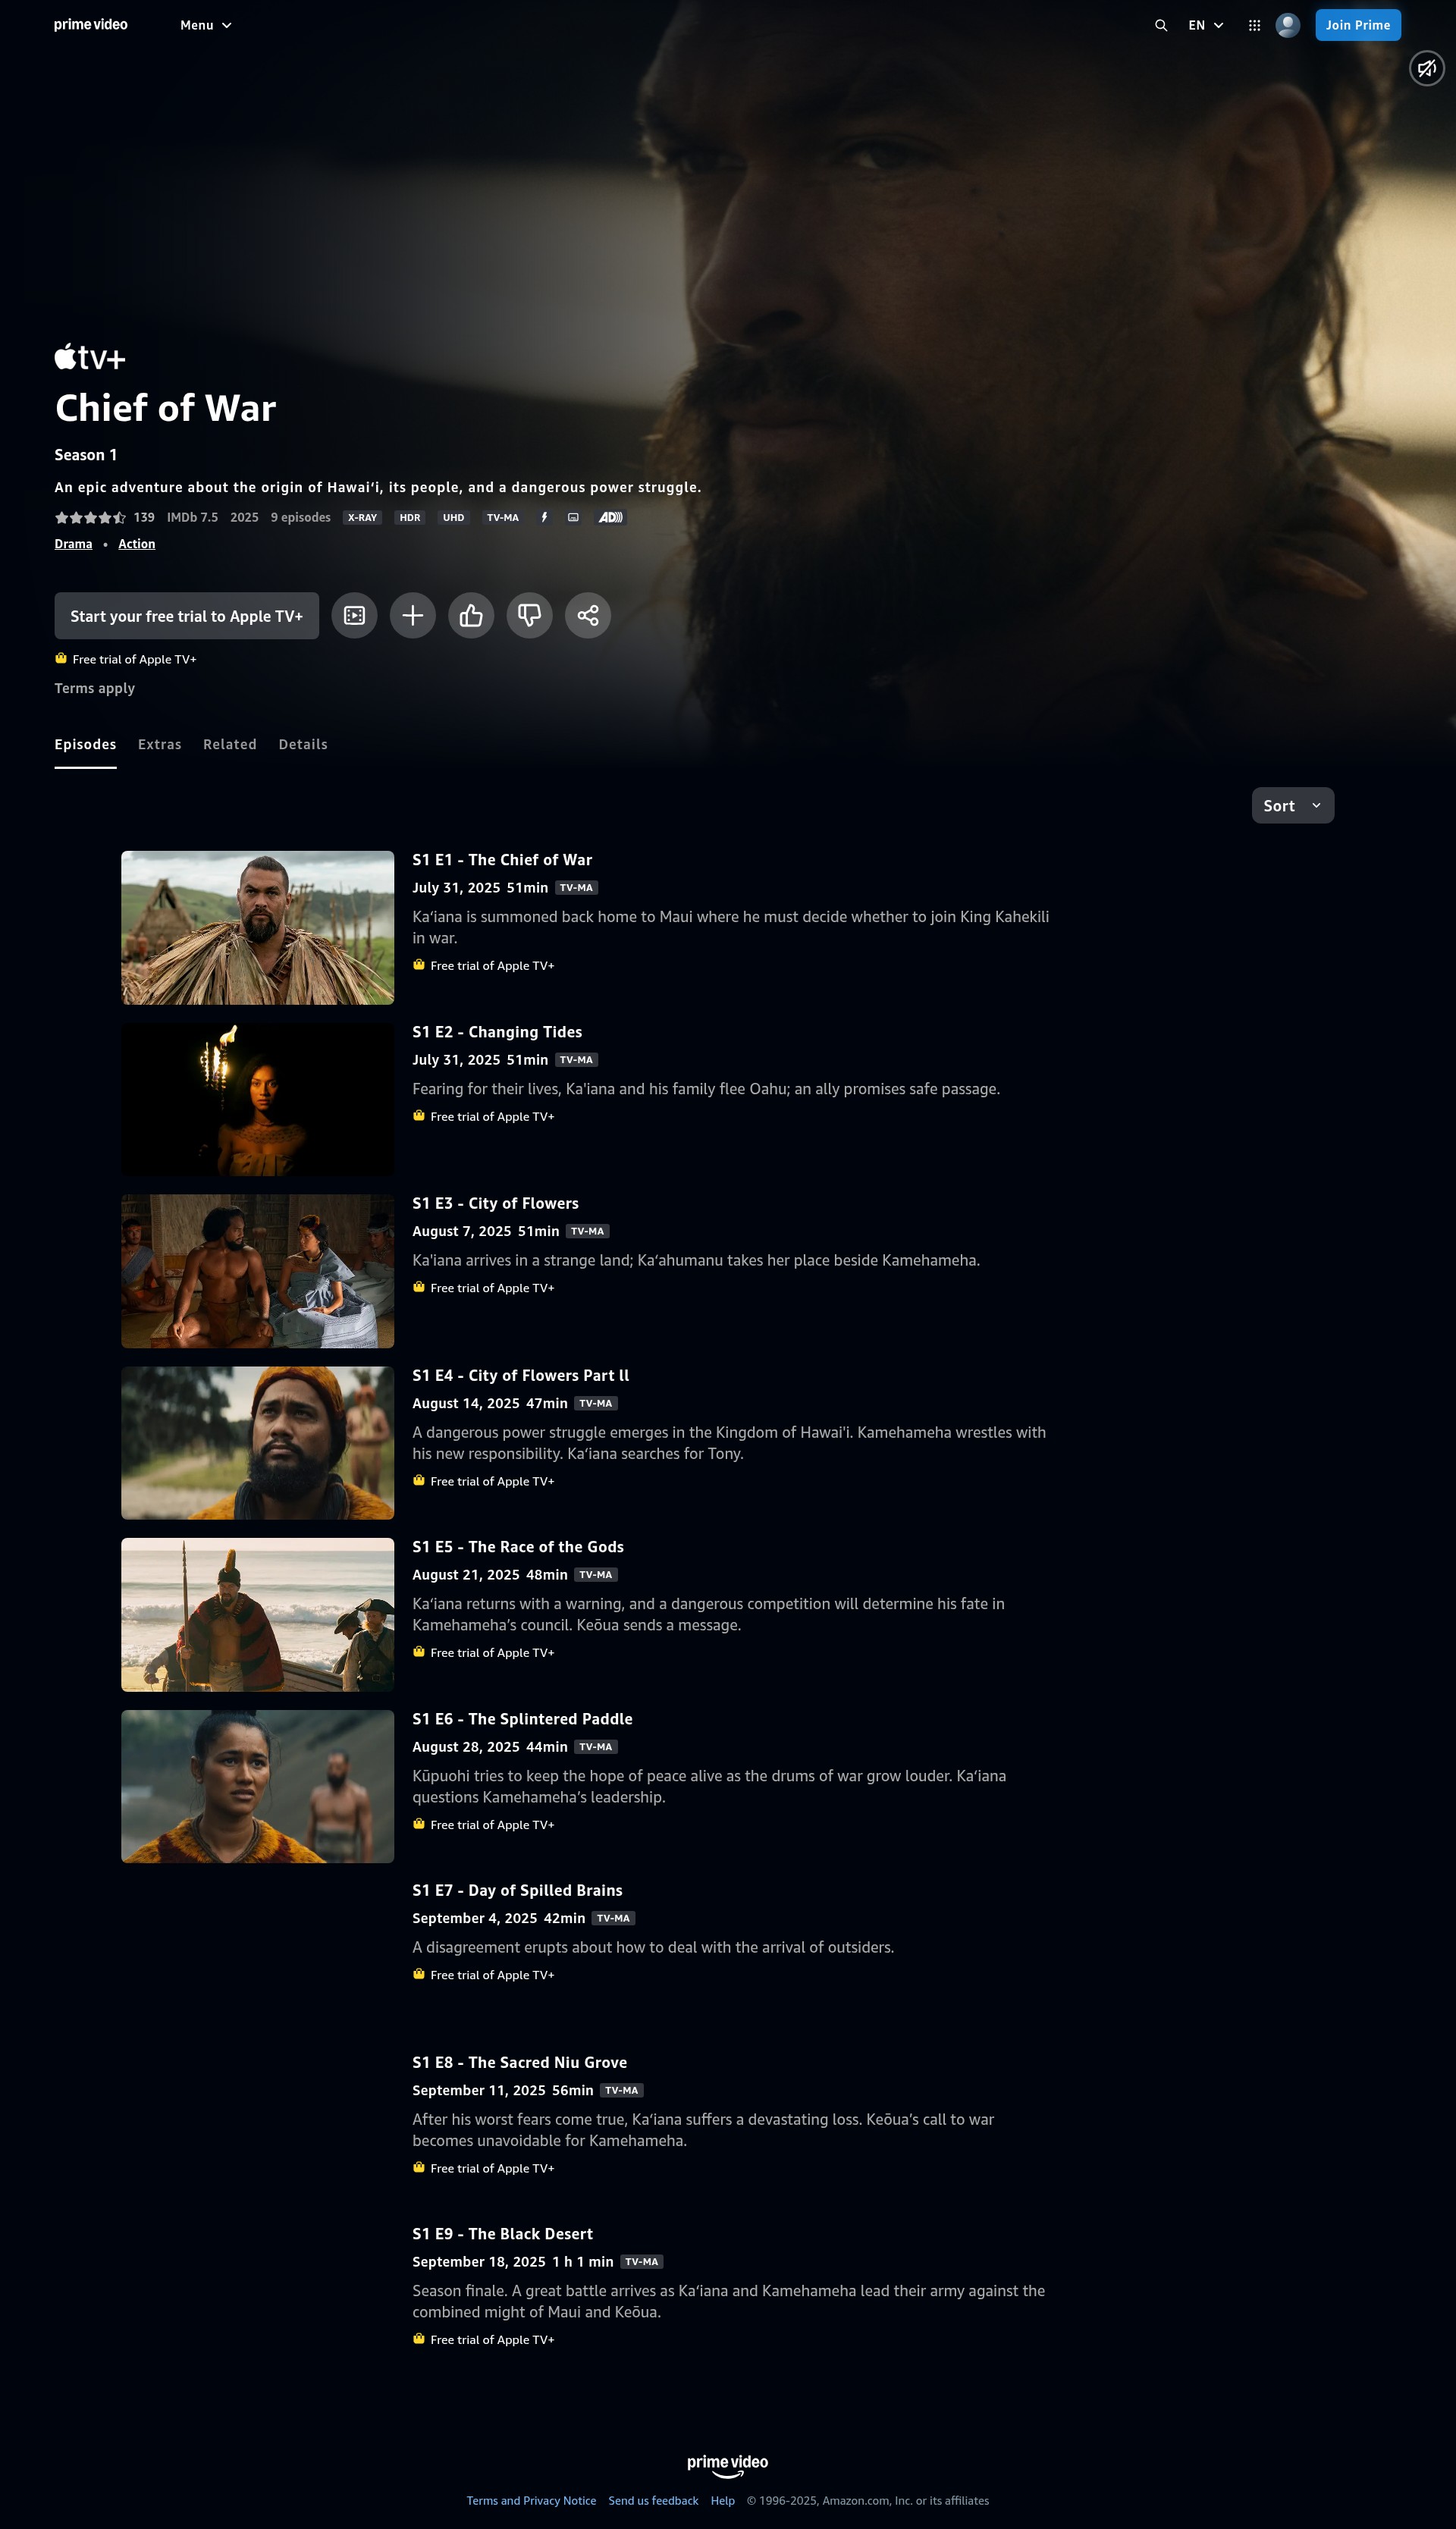This screenshot has height=2529, width=1456.
Task: Click the Join Prime button
Action: pos(1358,25)
